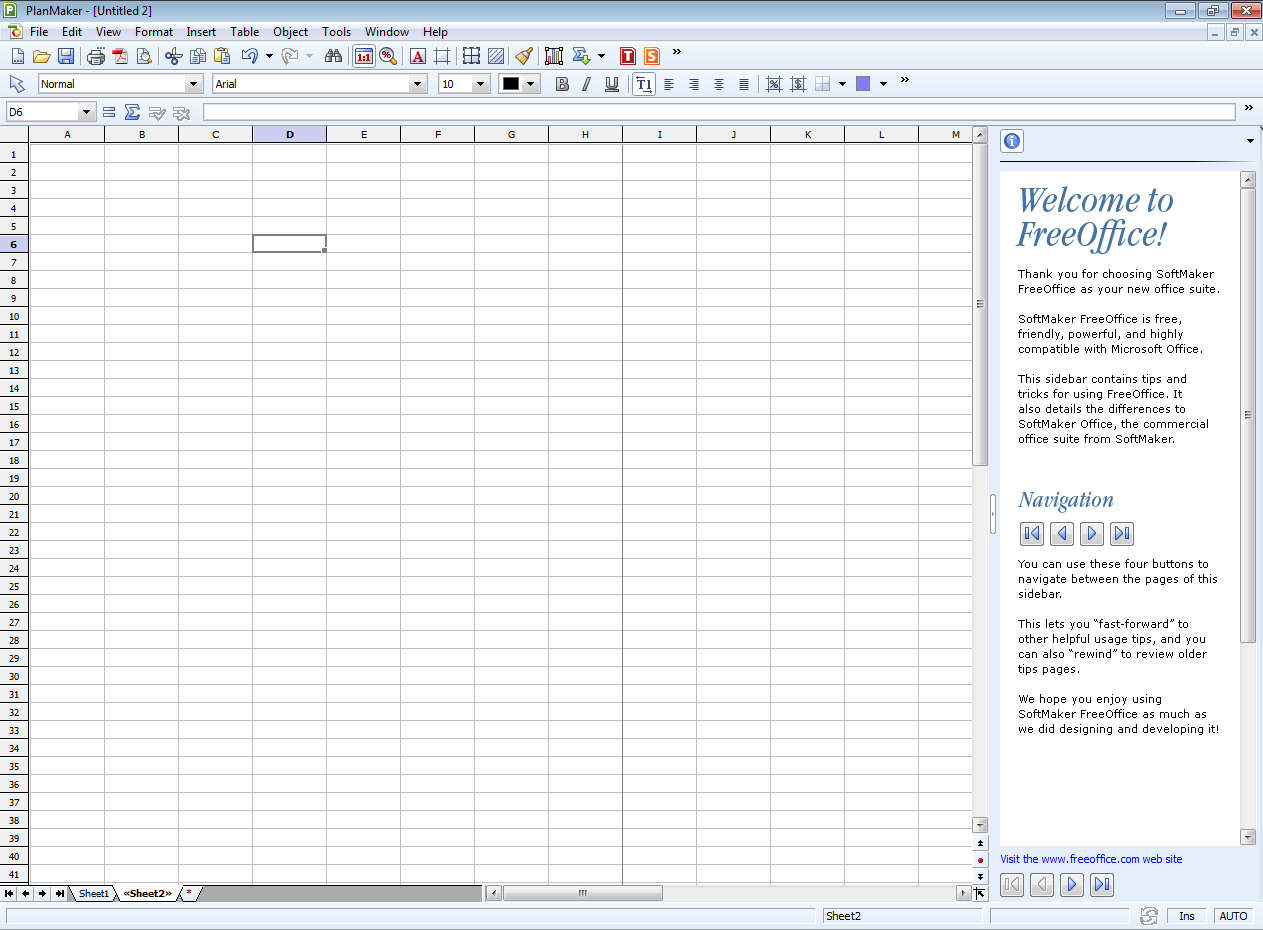Click the Export as PDF icon

click(120, 56)
